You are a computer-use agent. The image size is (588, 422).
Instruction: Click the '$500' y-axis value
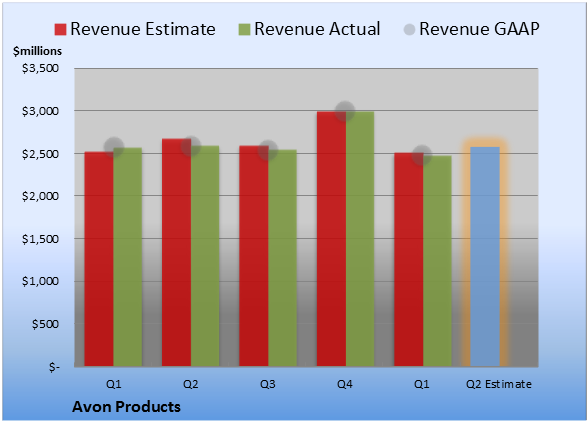click(45, 324)
